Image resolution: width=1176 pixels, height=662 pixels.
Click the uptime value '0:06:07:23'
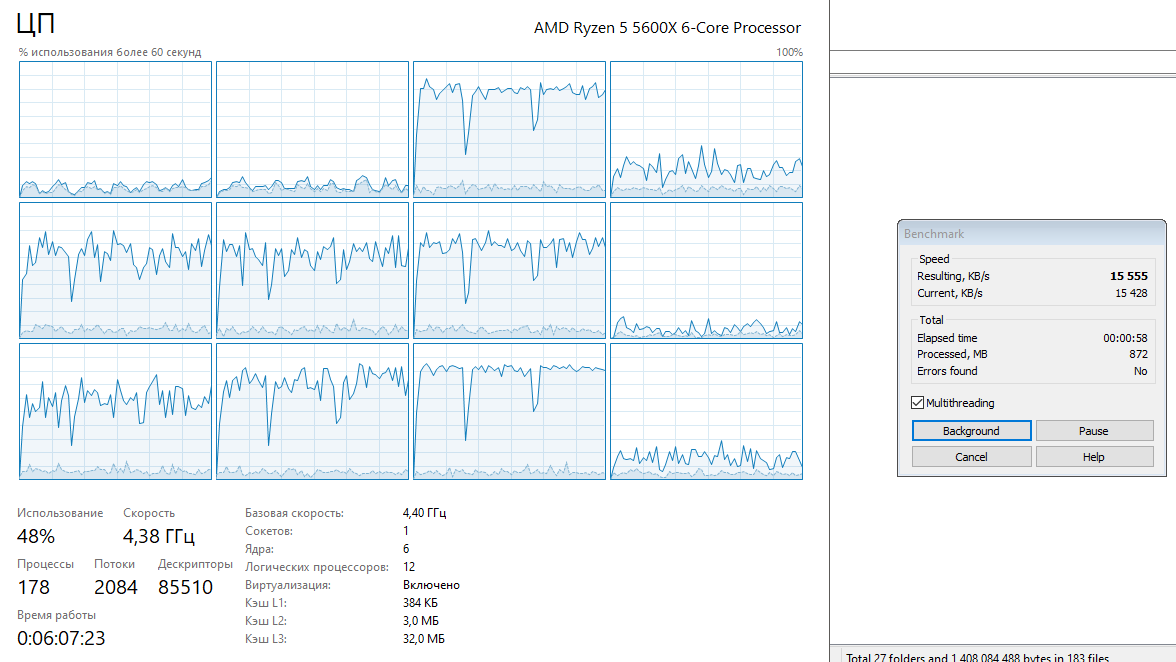point(62,638)
